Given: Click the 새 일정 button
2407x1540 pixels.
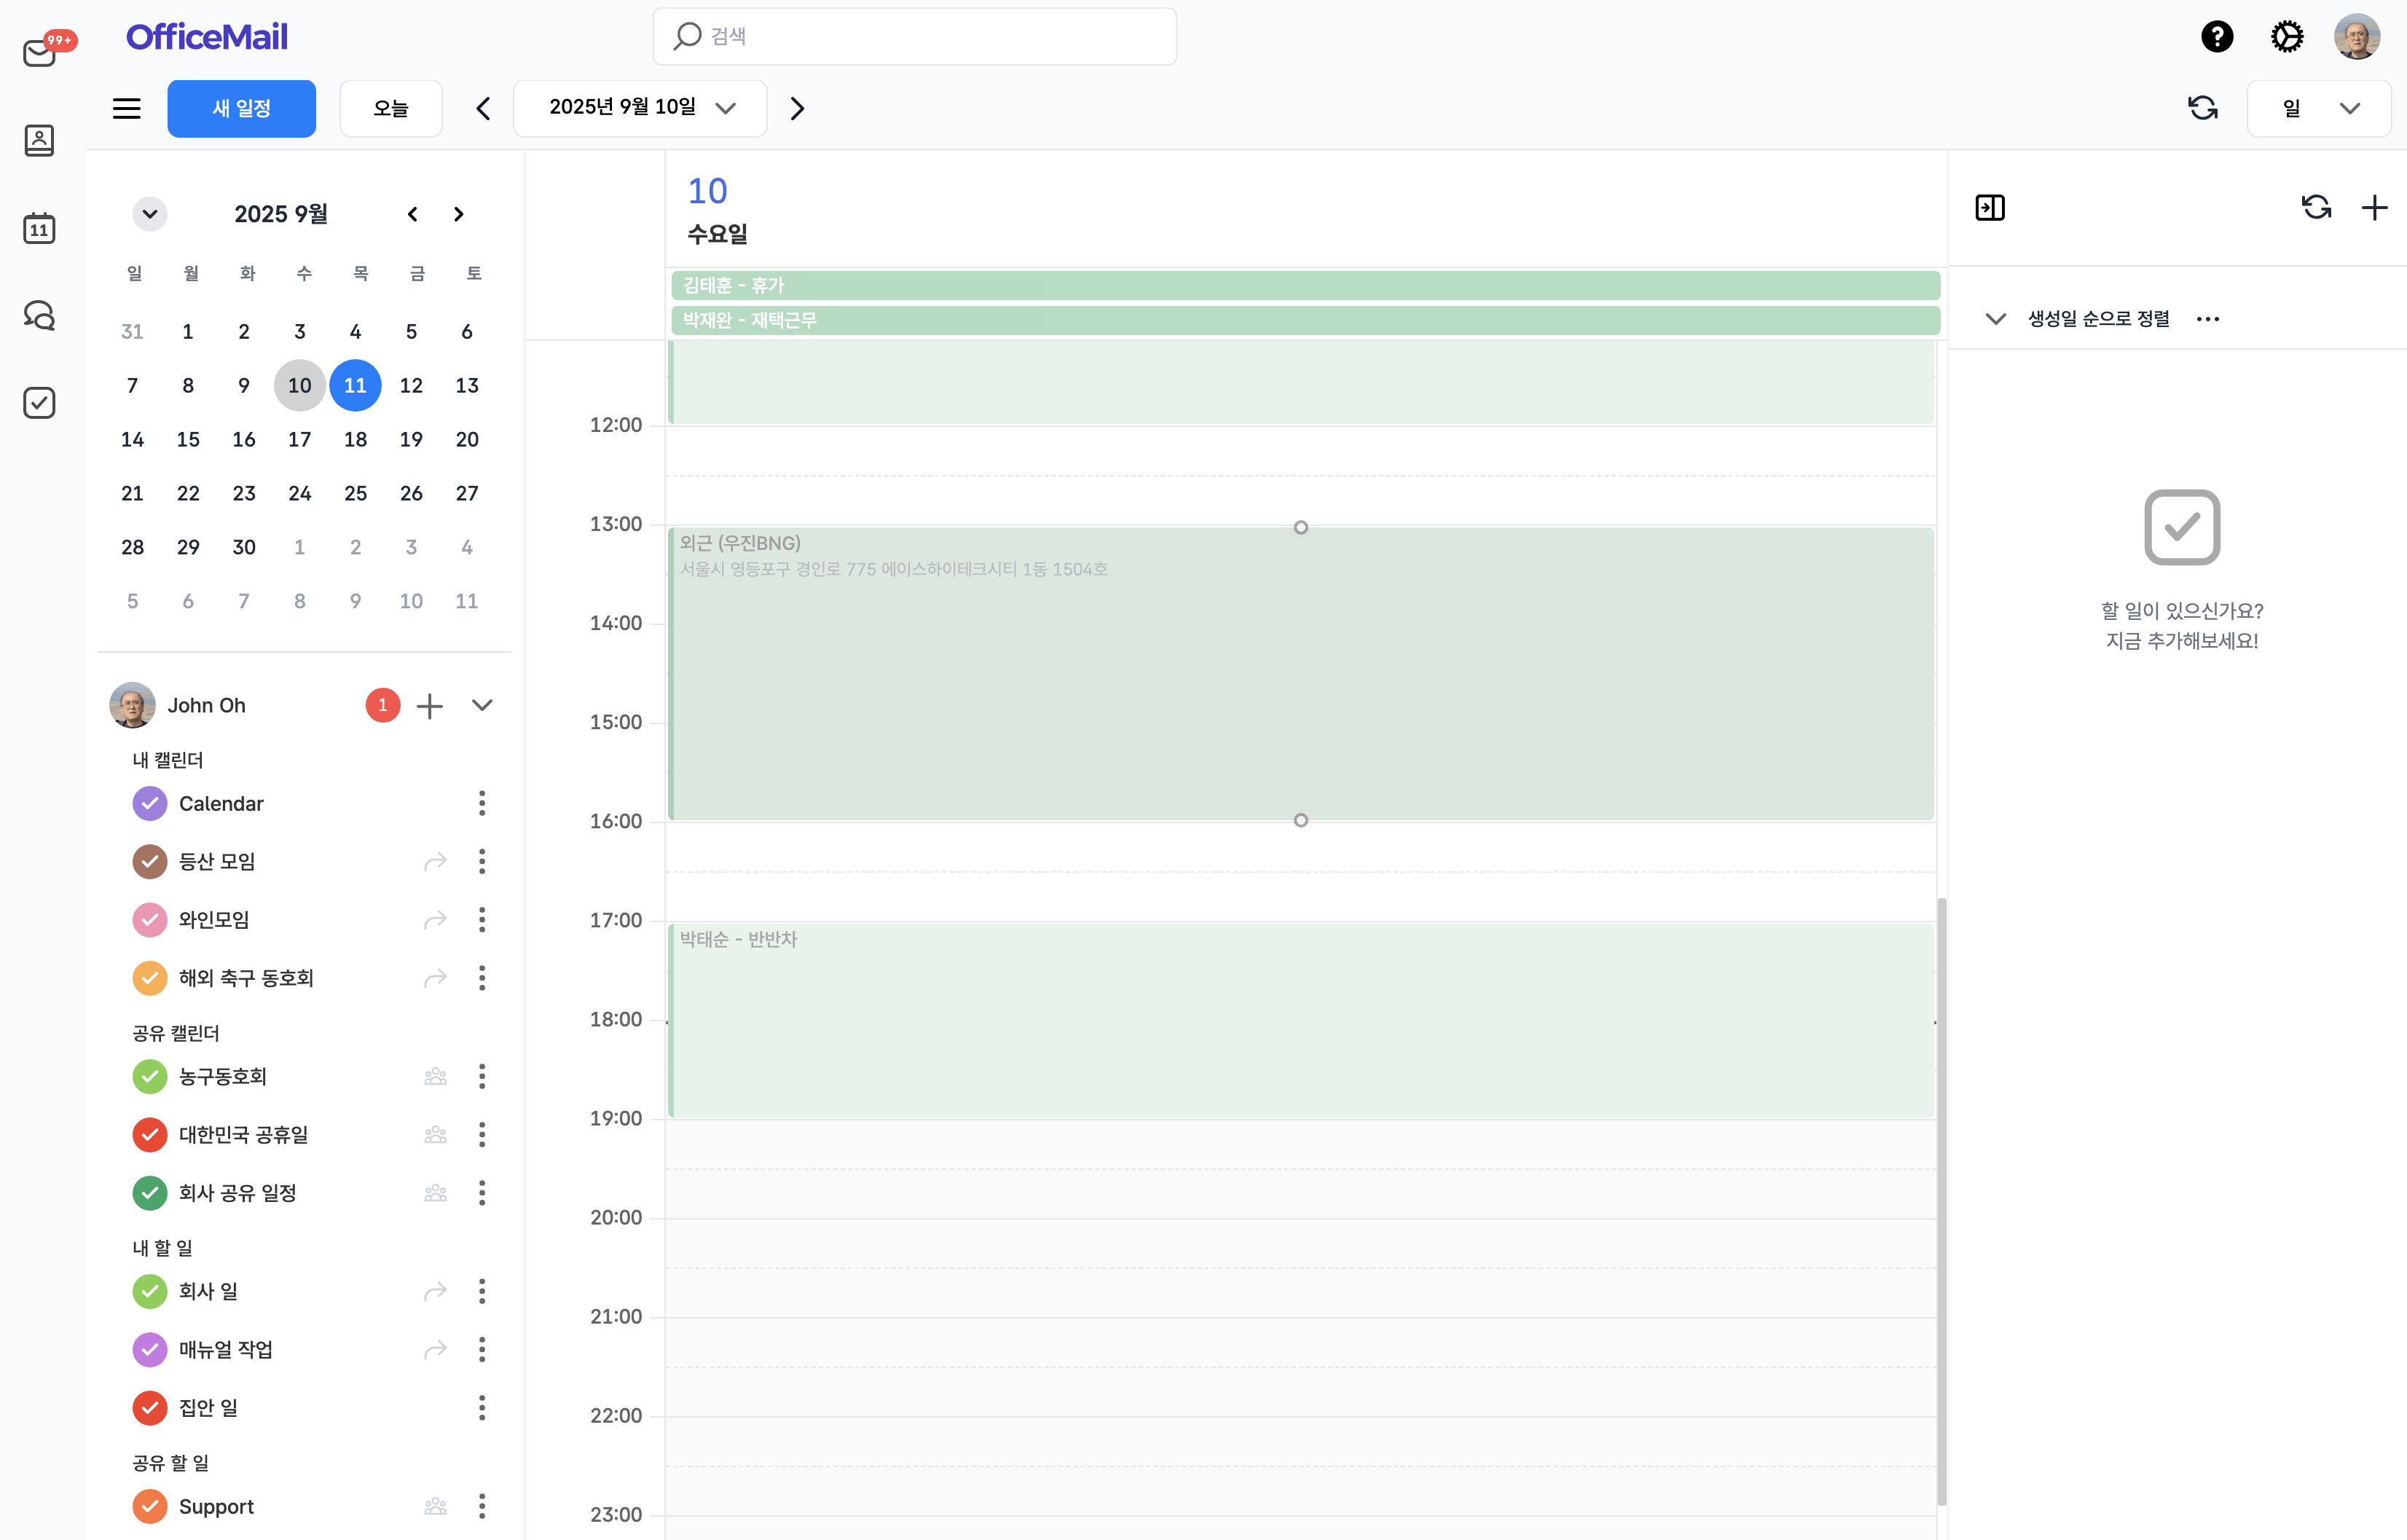Looking at the screenshot, I should coord(241,108).
